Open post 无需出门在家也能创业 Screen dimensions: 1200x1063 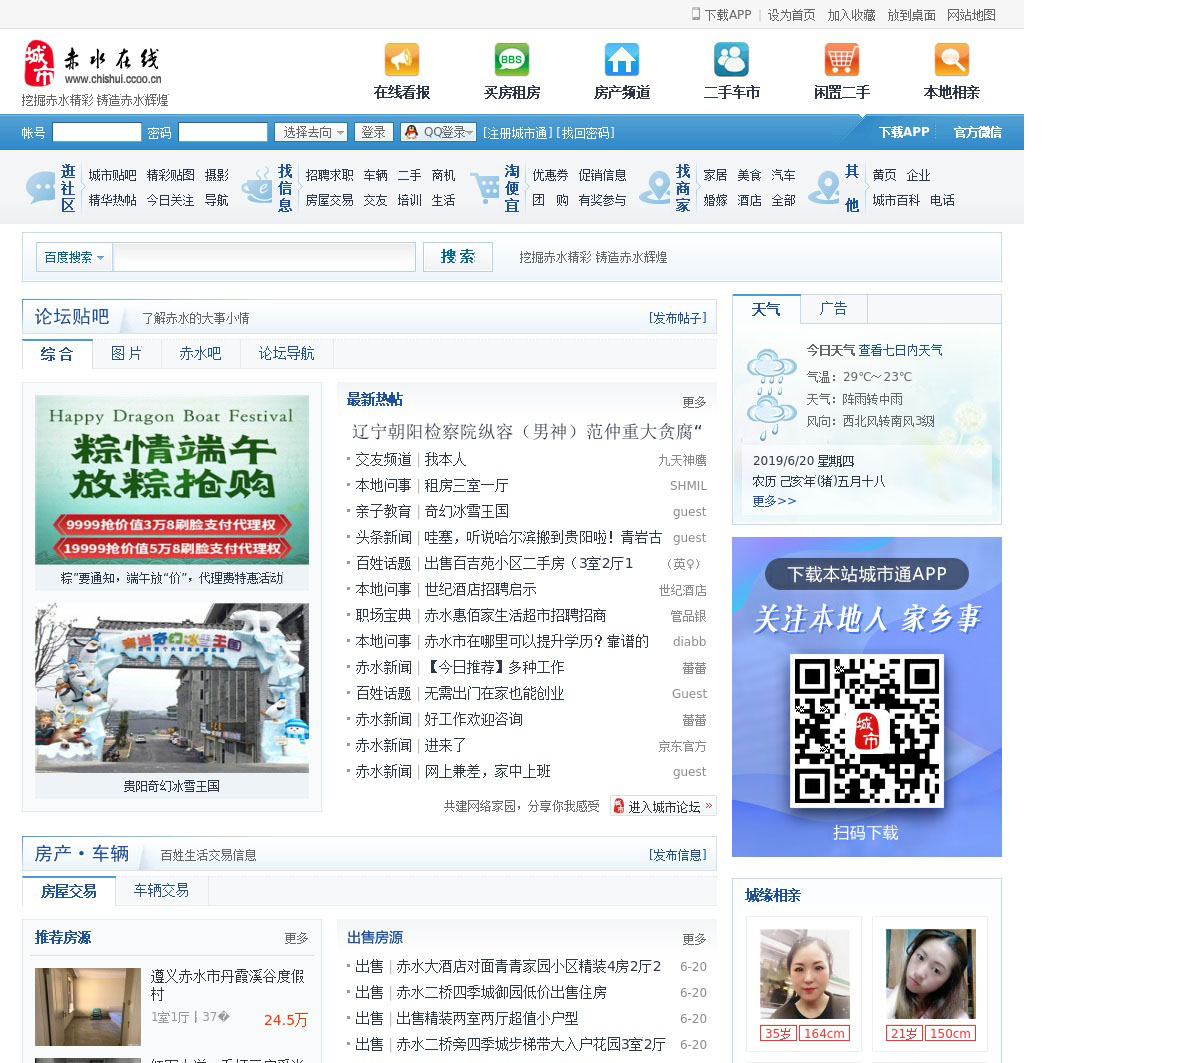click(494, 693)
